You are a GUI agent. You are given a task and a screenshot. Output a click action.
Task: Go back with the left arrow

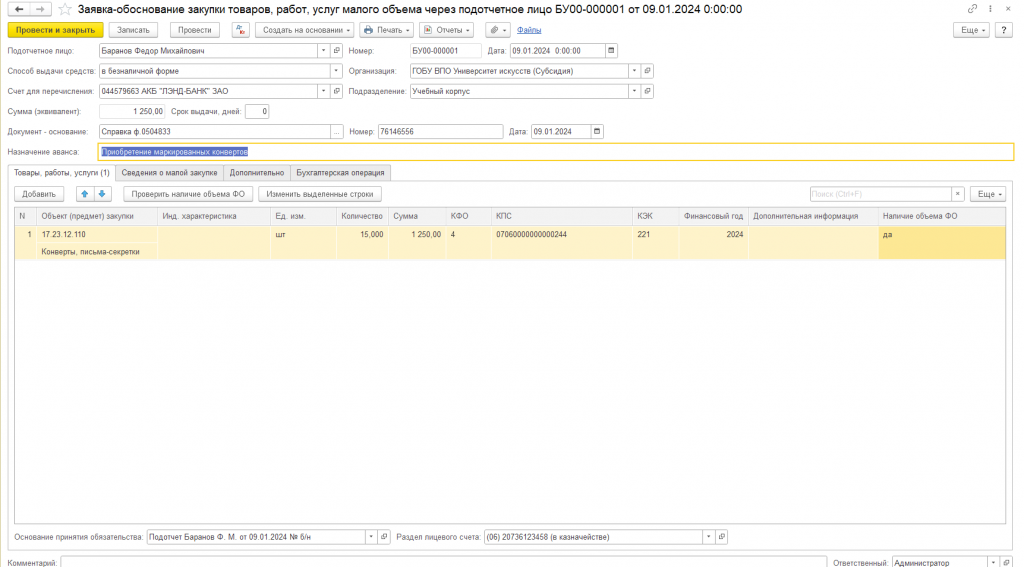19,9
